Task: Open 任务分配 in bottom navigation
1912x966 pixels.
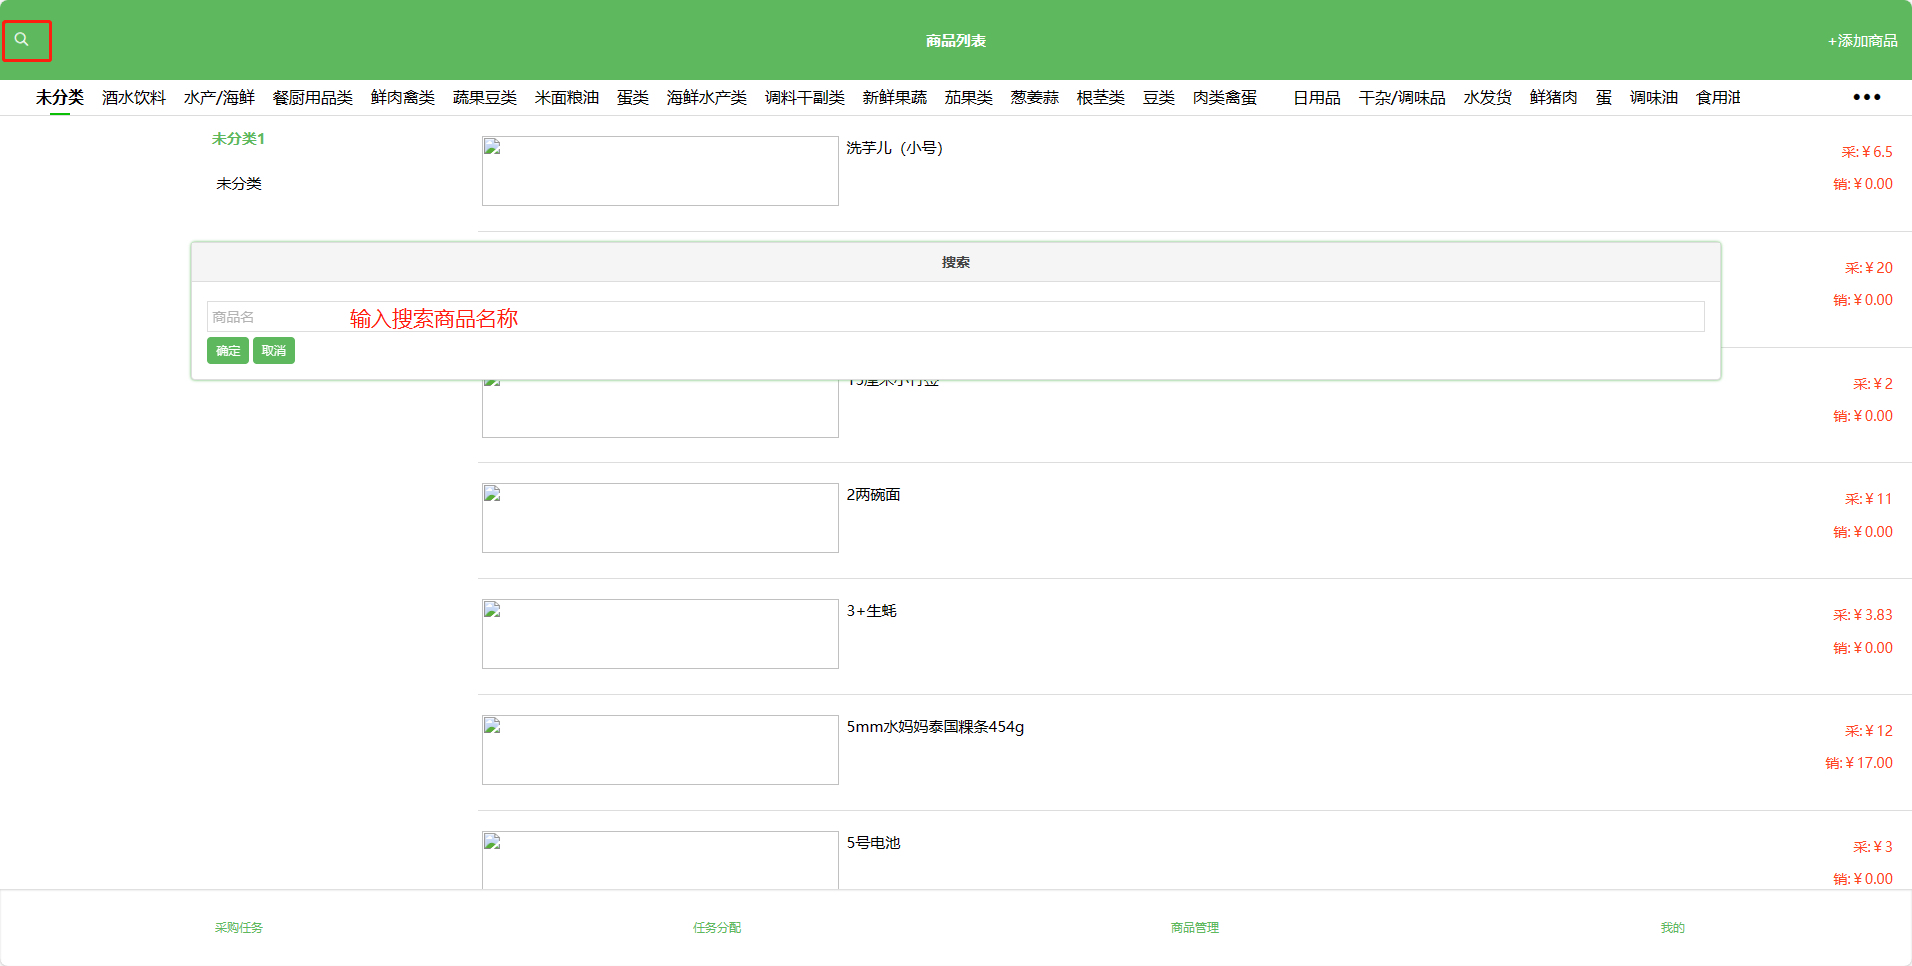Action: pos(717,928)
